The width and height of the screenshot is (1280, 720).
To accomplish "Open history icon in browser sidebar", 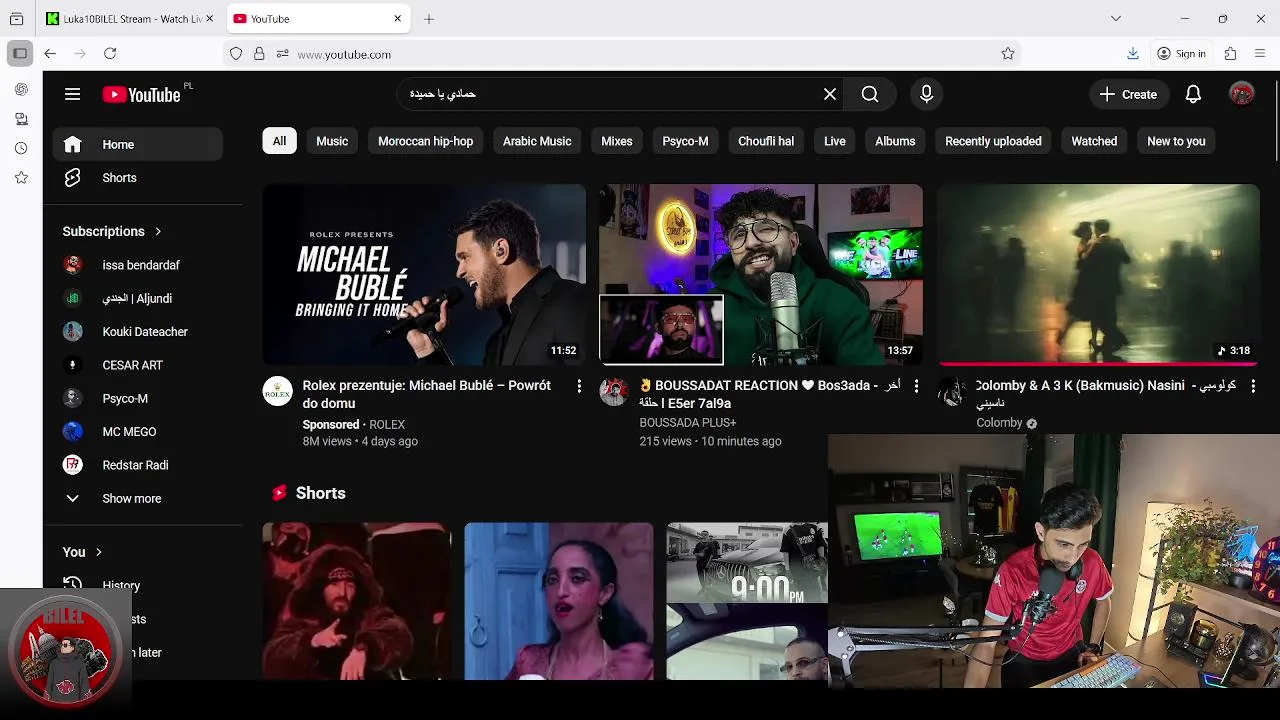I will tap(21, 148).
